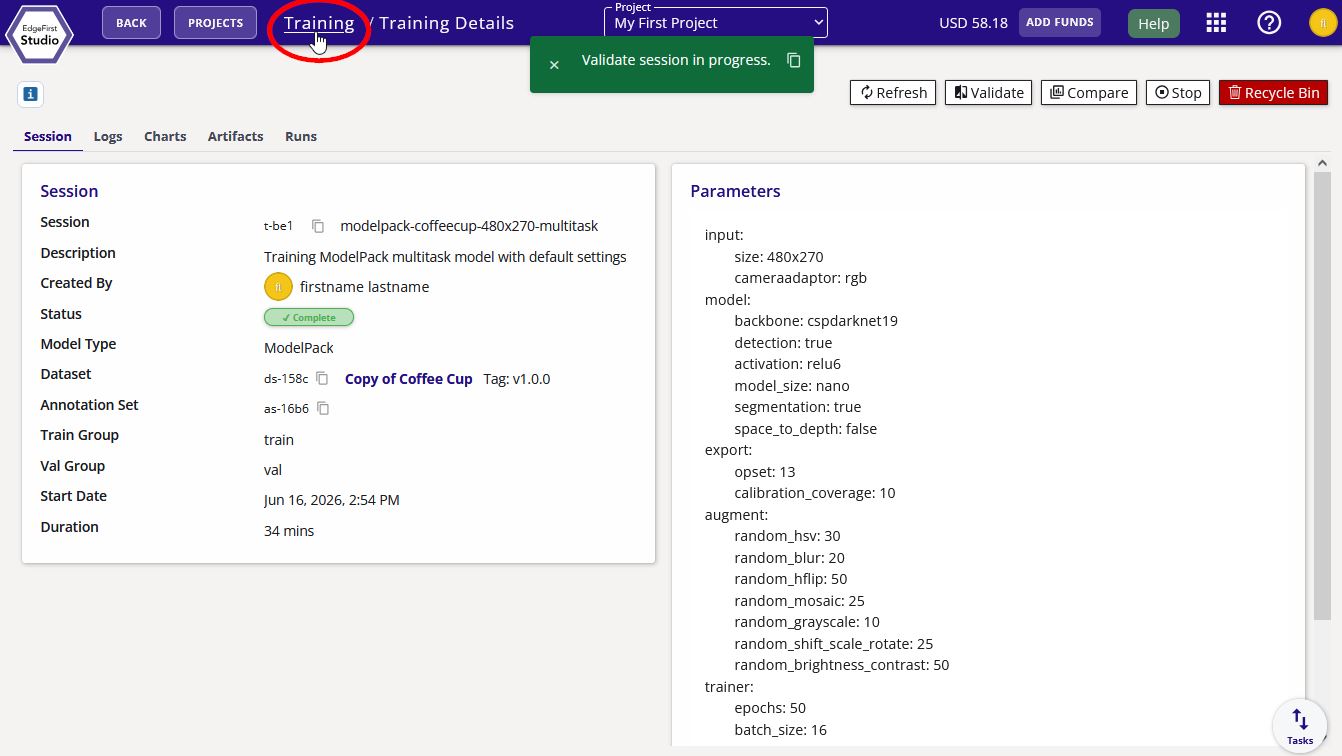Click the session description text
Viewport: 1342px width, 756px height.
coord(445,257)
